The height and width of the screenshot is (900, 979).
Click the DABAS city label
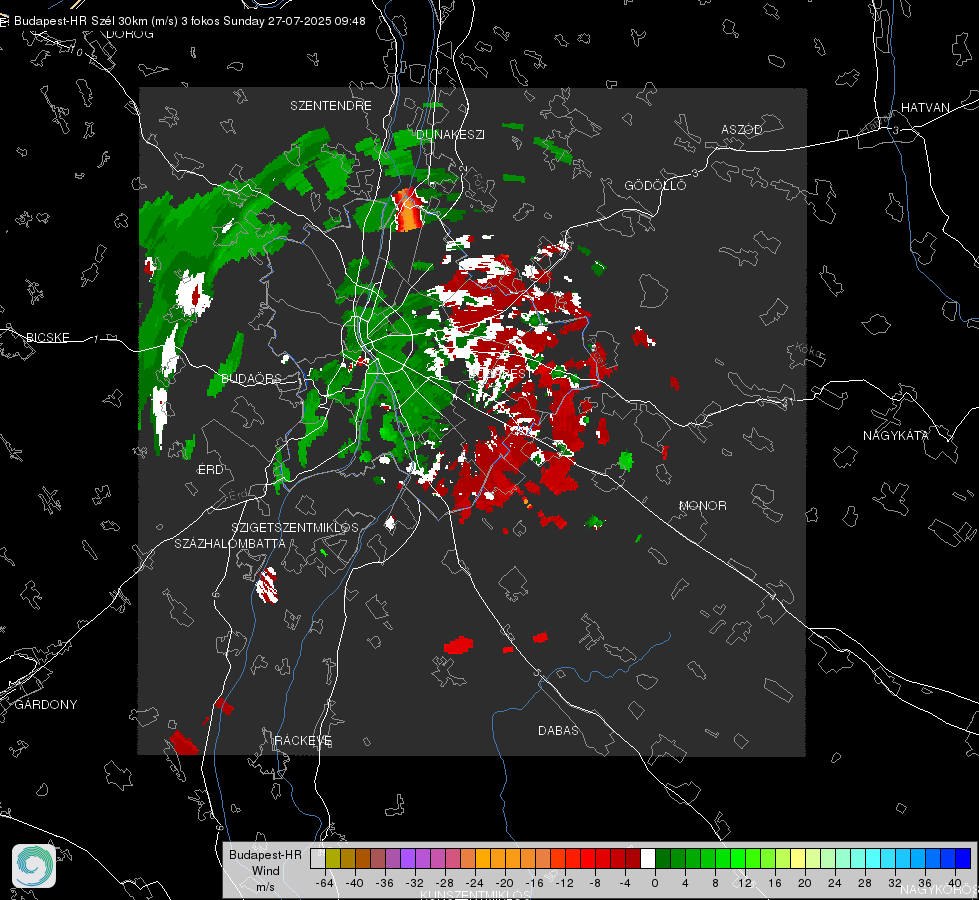[558, 730]
